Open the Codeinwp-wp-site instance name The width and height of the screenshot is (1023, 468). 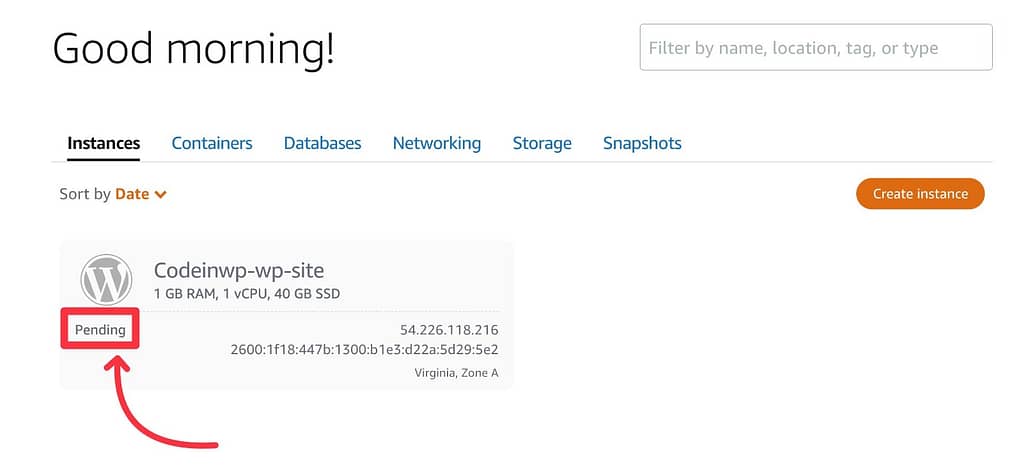tap(239, 270)
